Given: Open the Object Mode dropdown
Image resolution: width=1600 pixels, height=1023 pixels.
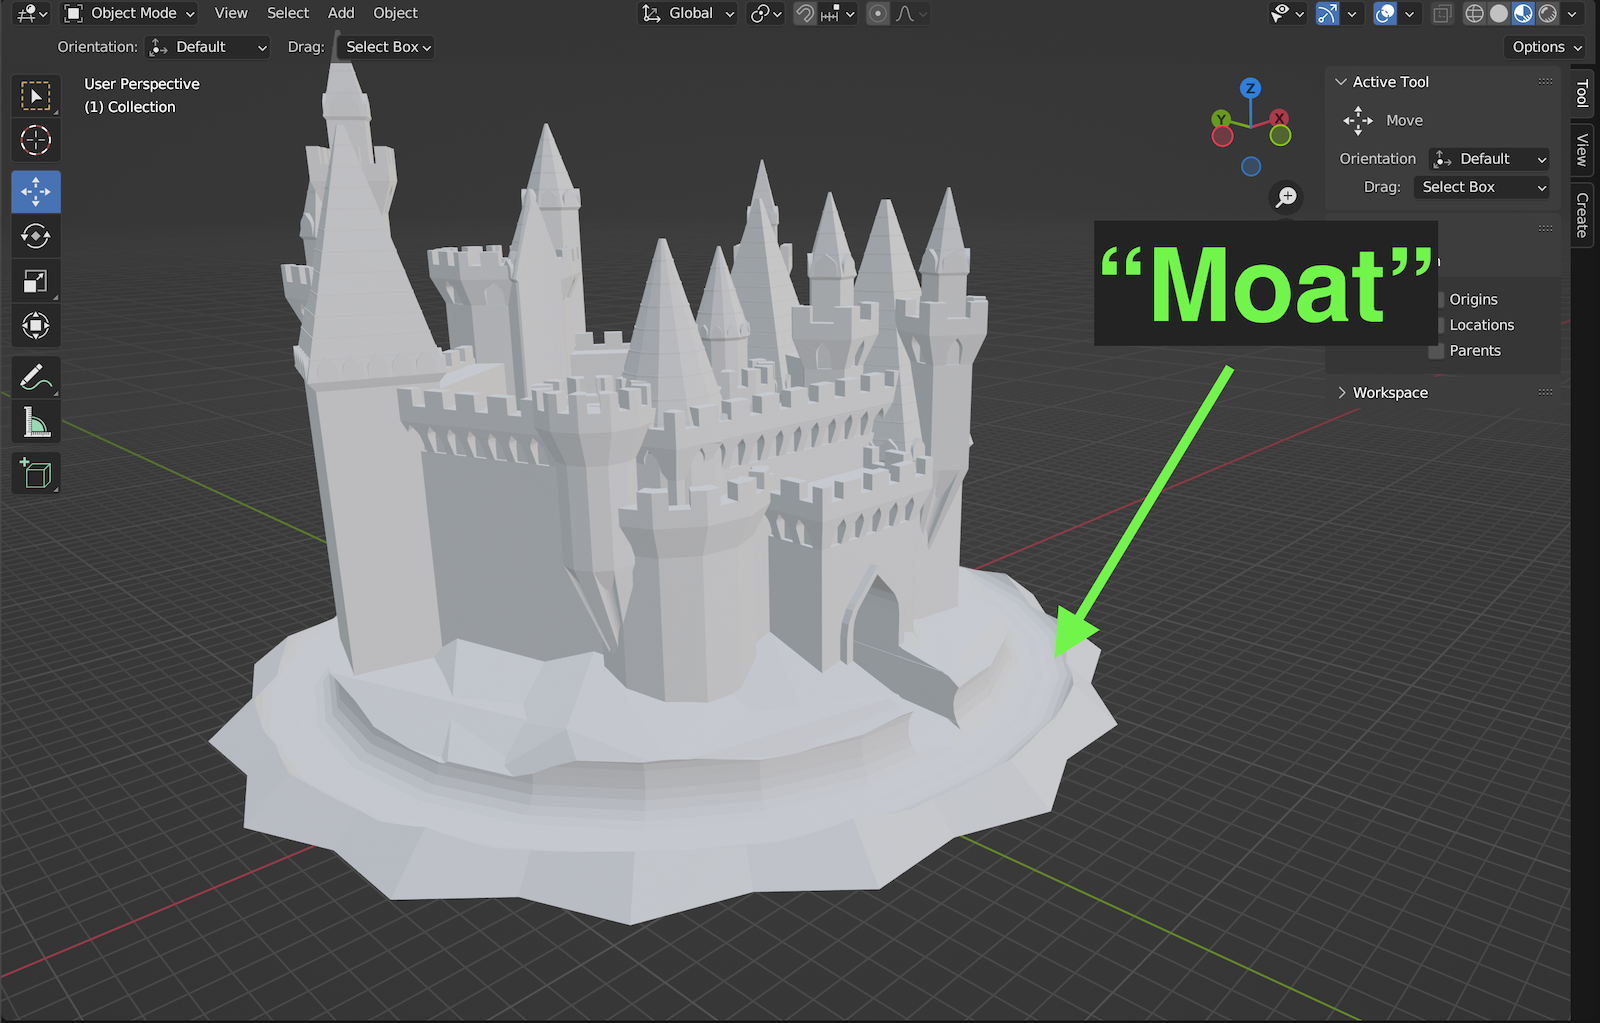Looking at the screenshot, I should pos(130,13).
